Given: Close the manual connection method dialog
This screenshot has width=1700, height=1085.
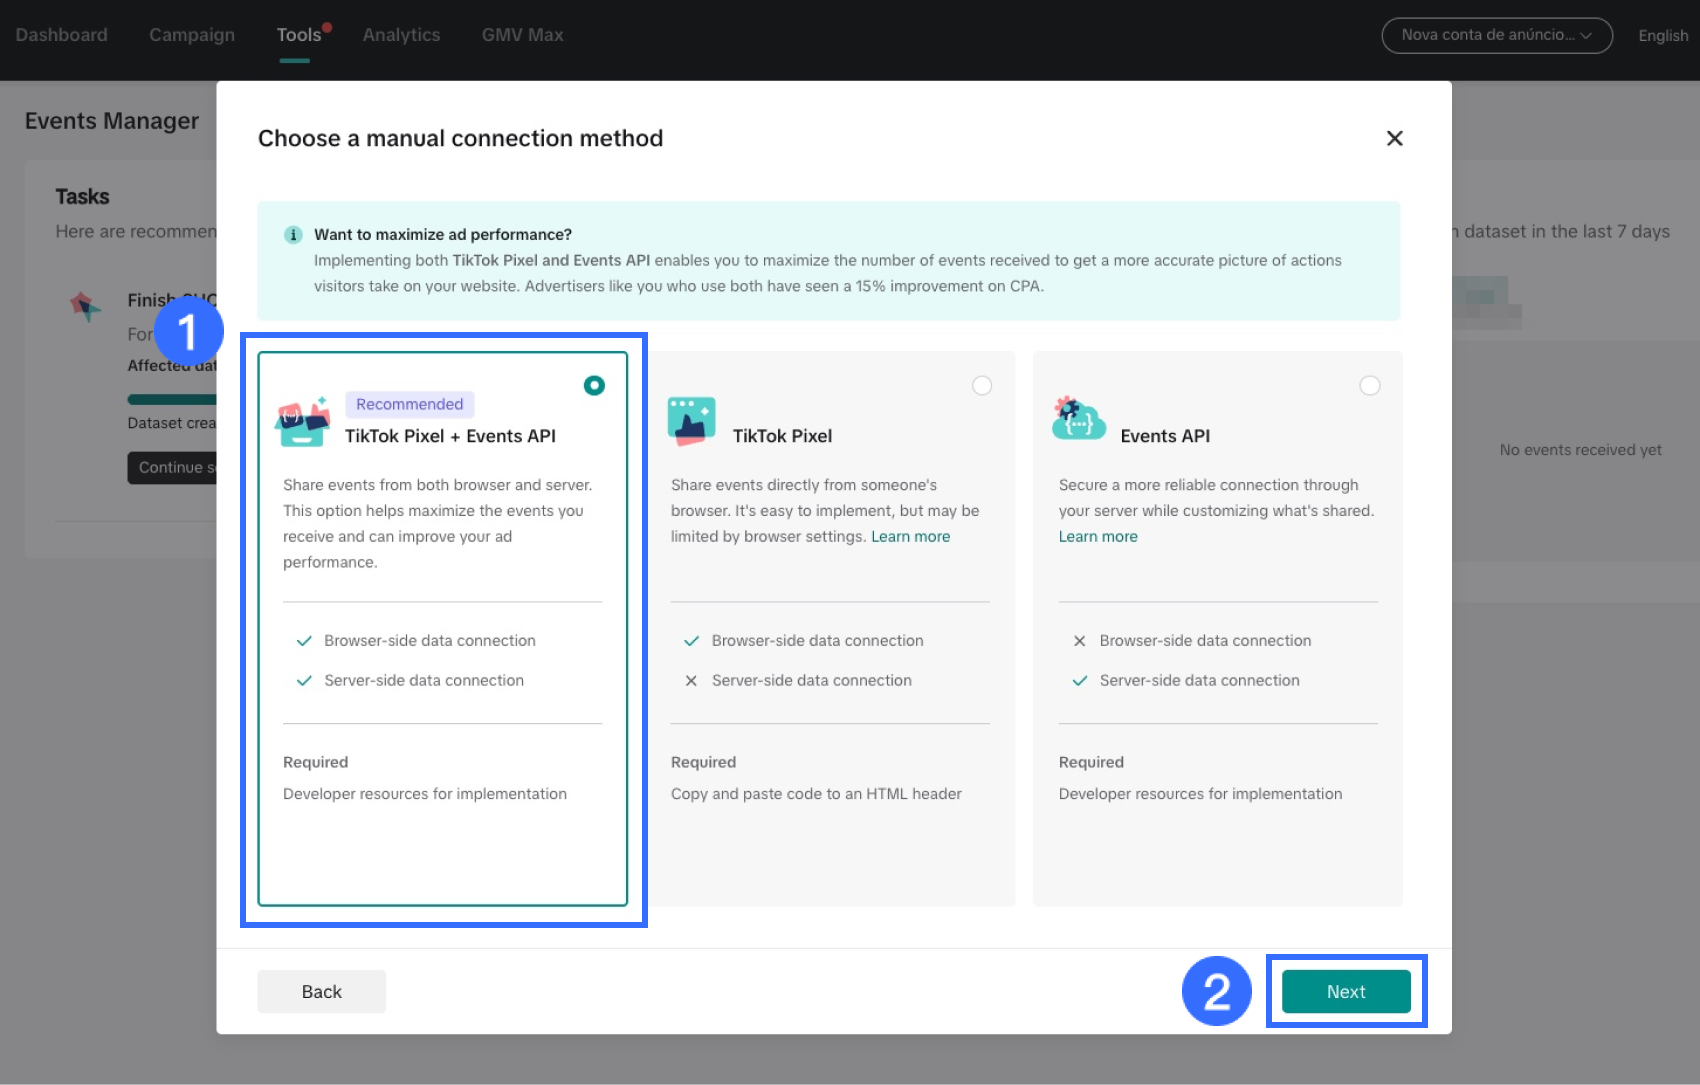Looking at the screenshot, I should pos(1394,138).
